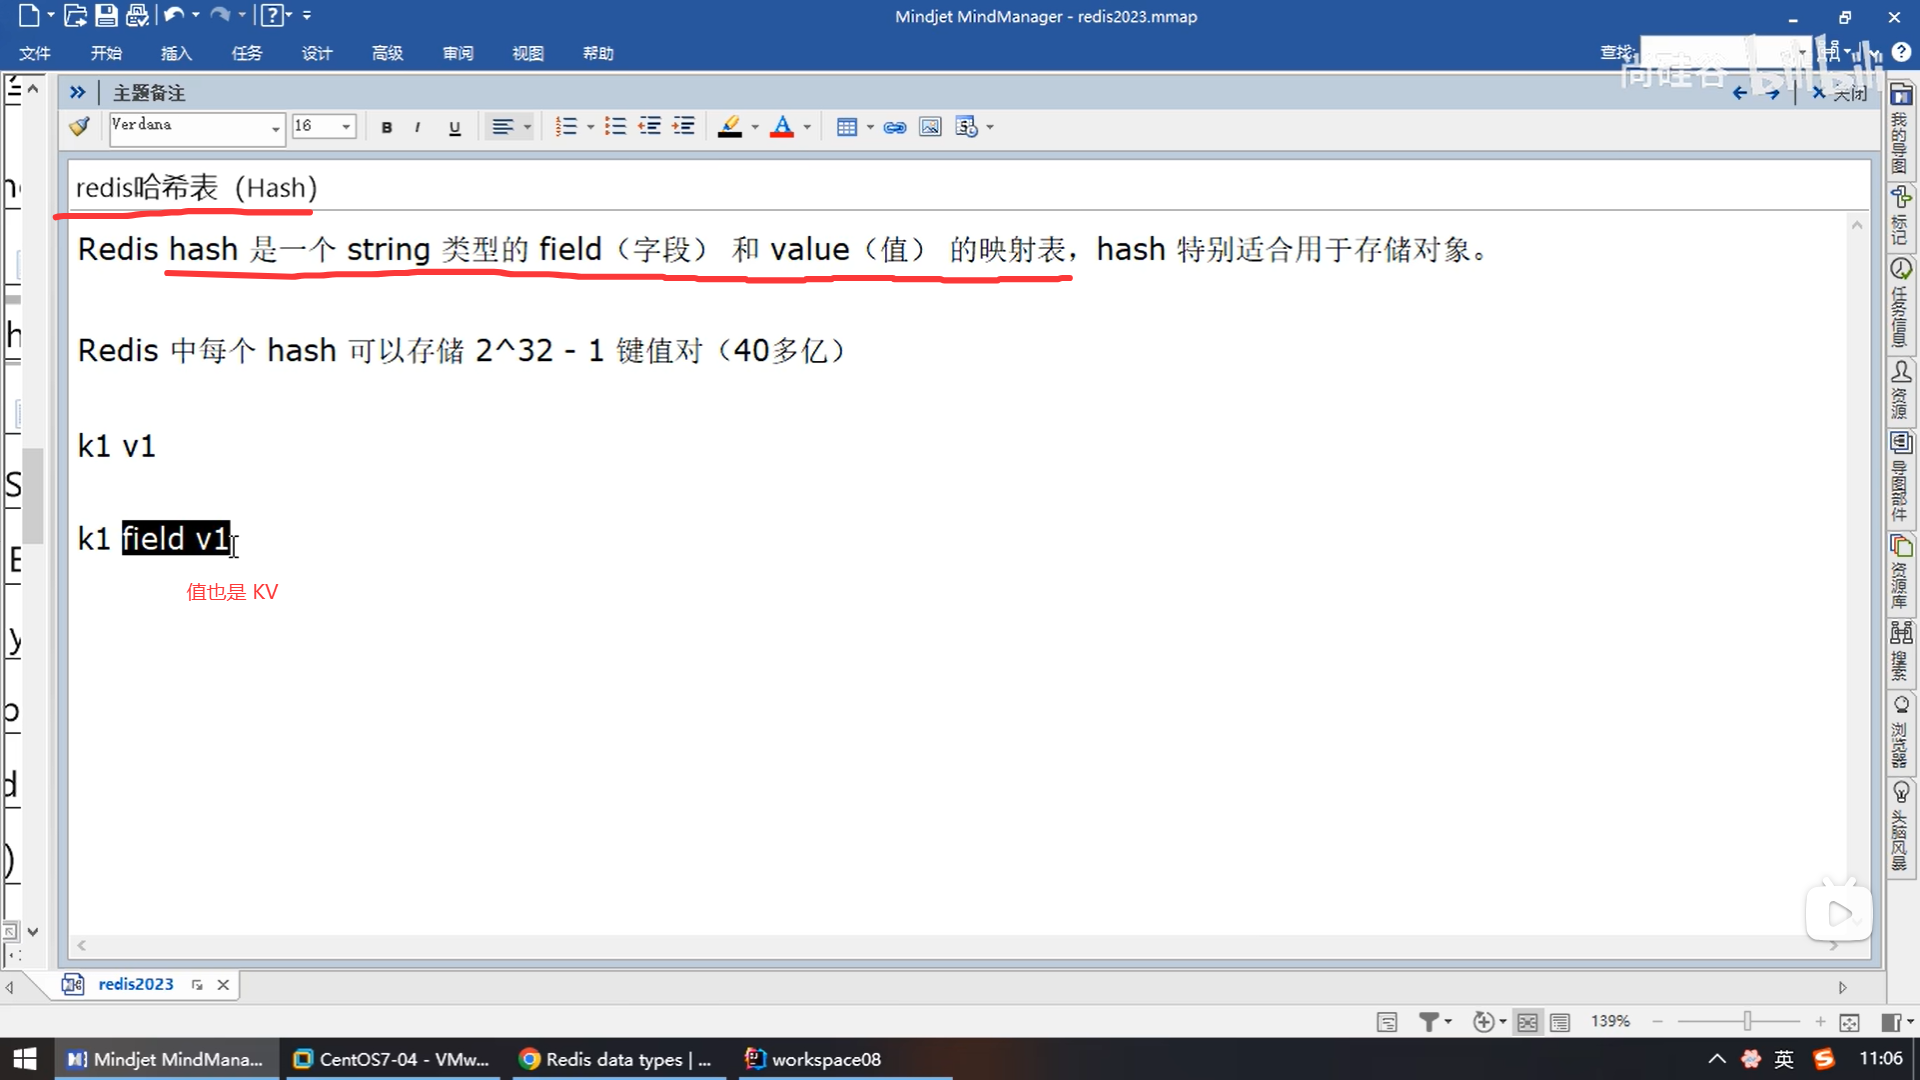Toggle italic formatting

[x=417, y=127]
